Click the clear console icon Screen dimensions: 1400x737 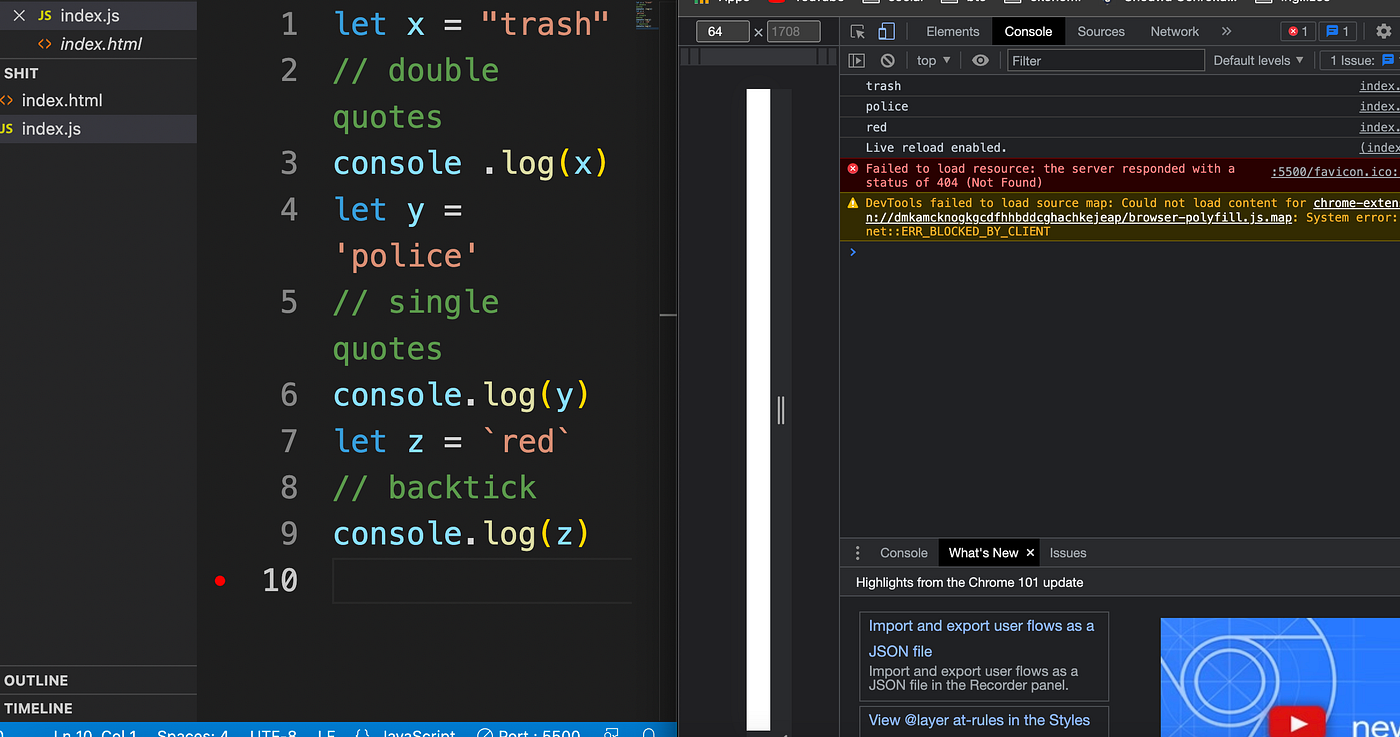pyautogui.click(x=887, y=60)
